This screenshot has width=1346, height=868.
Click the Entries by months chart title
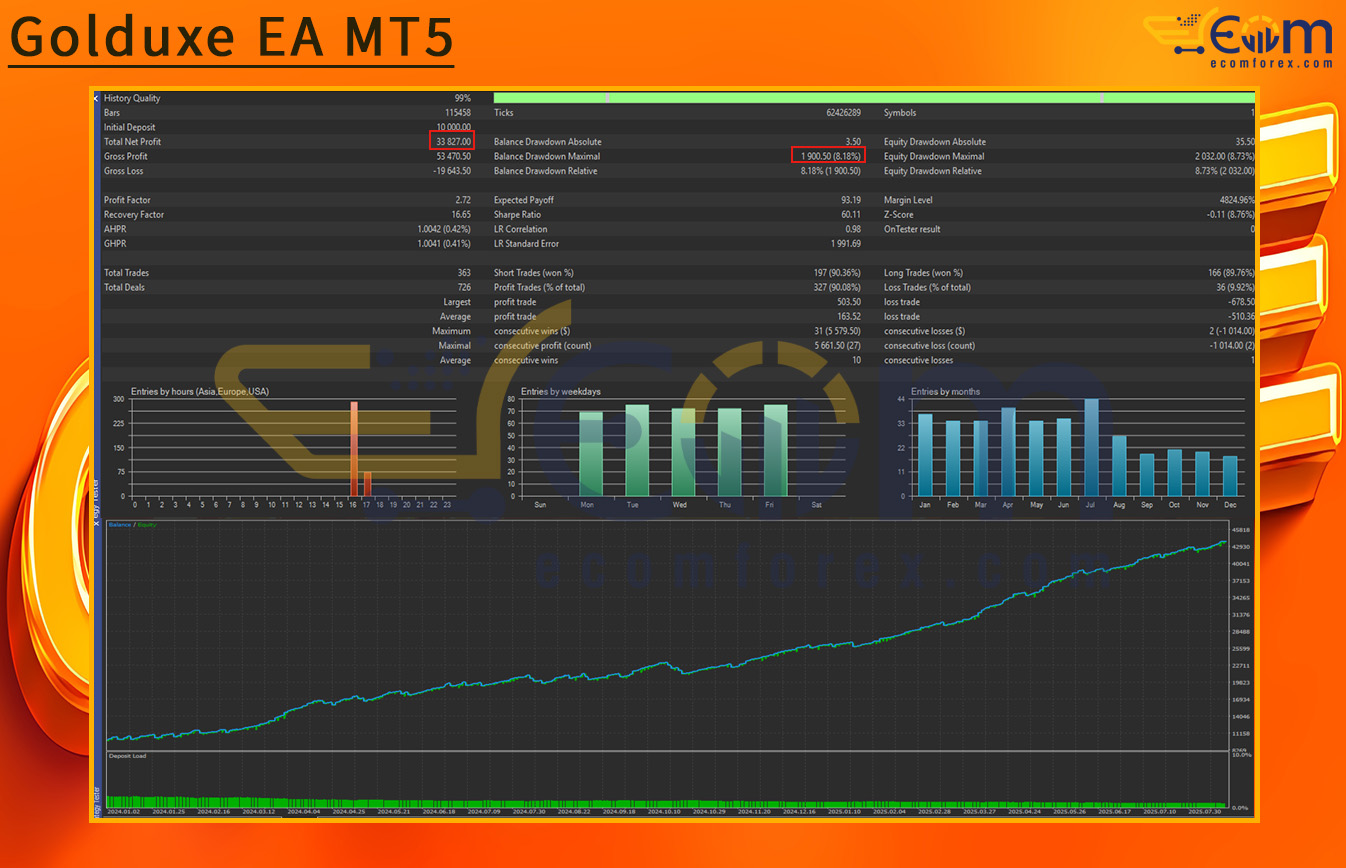pos(945,391)
